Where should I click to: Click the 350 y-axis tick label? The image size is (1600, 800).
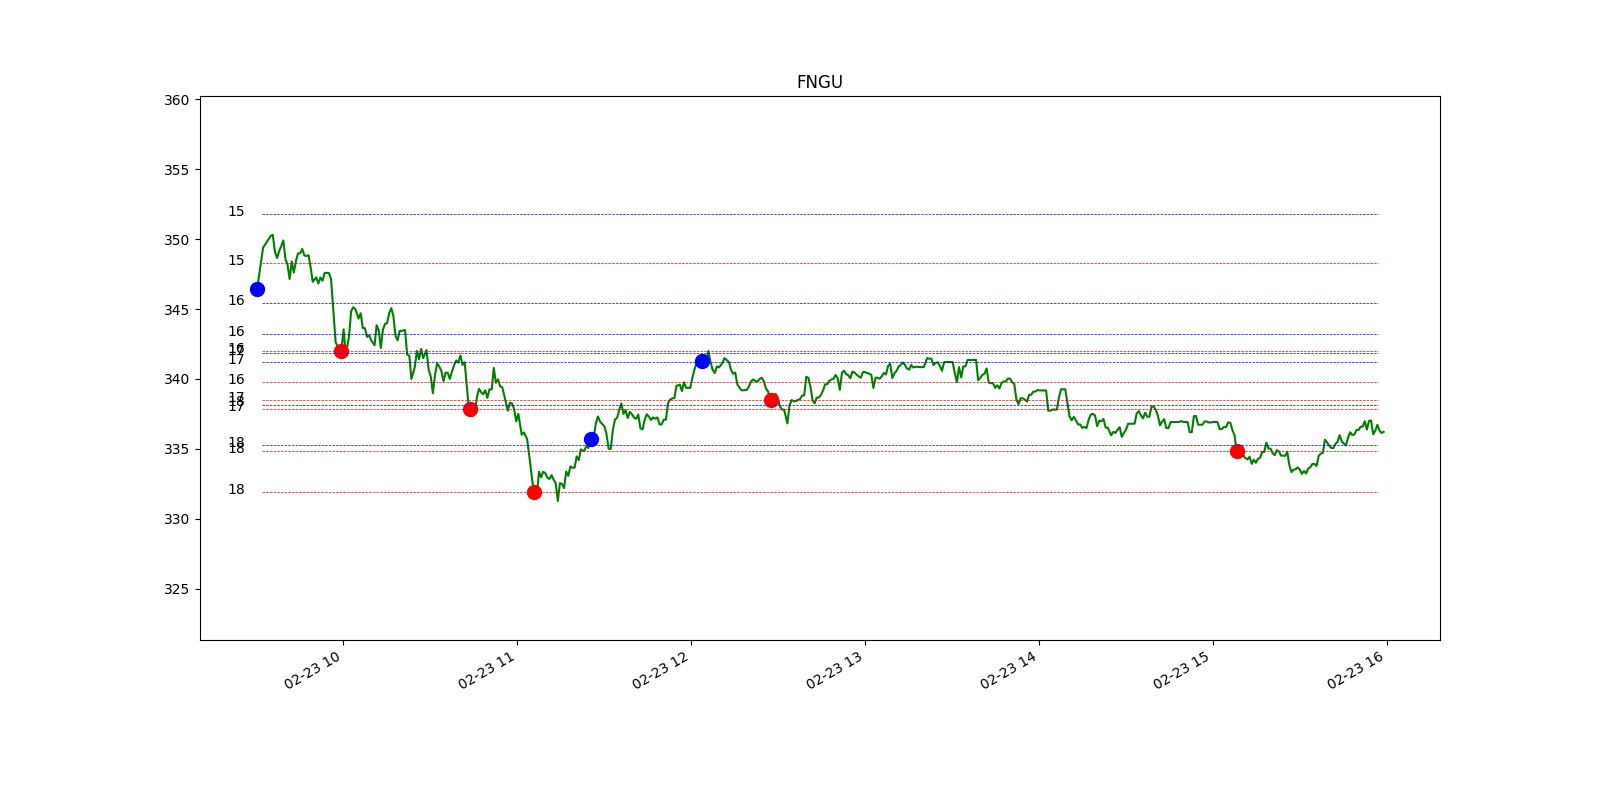[x=176, y=240]
